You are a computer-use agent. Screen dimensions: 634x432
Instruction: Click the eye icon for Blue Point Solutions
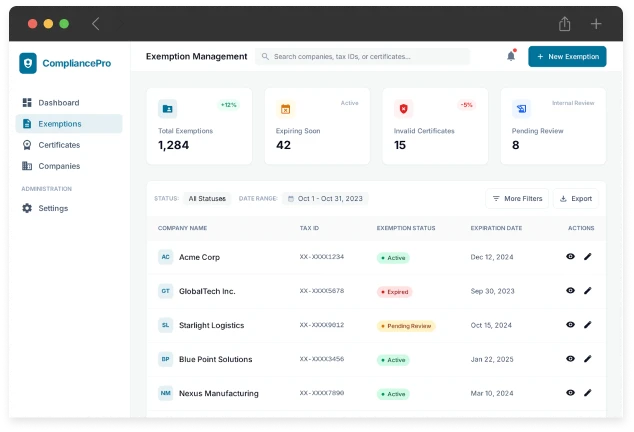click(x=570, y=359)
